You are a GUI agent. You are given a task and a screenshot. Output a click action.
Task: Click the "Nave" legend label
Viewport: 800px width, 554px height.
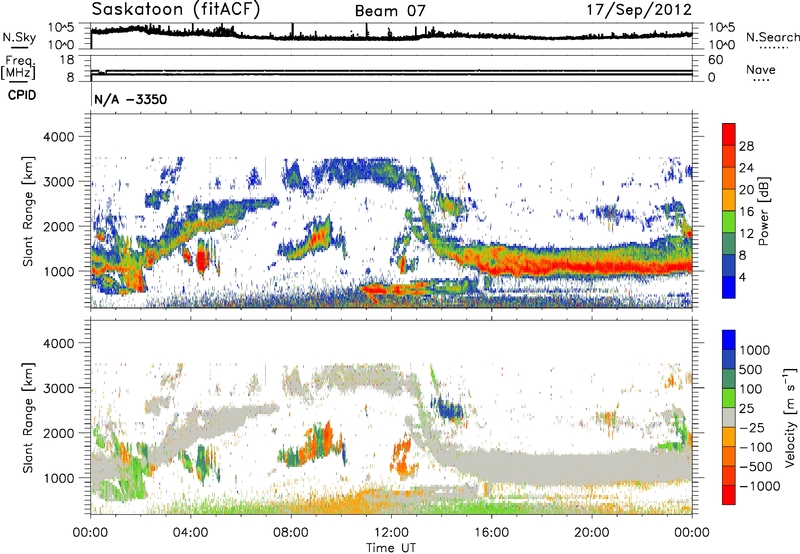761,69
